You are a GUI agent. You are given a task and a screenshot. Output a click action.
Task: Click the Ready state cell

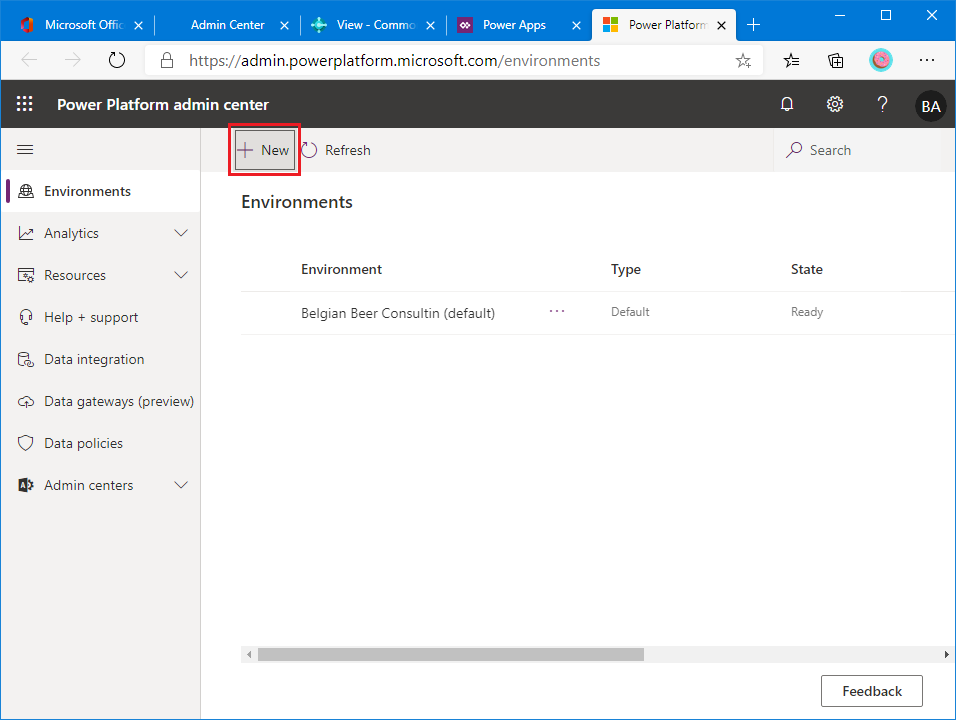point(807,312)
